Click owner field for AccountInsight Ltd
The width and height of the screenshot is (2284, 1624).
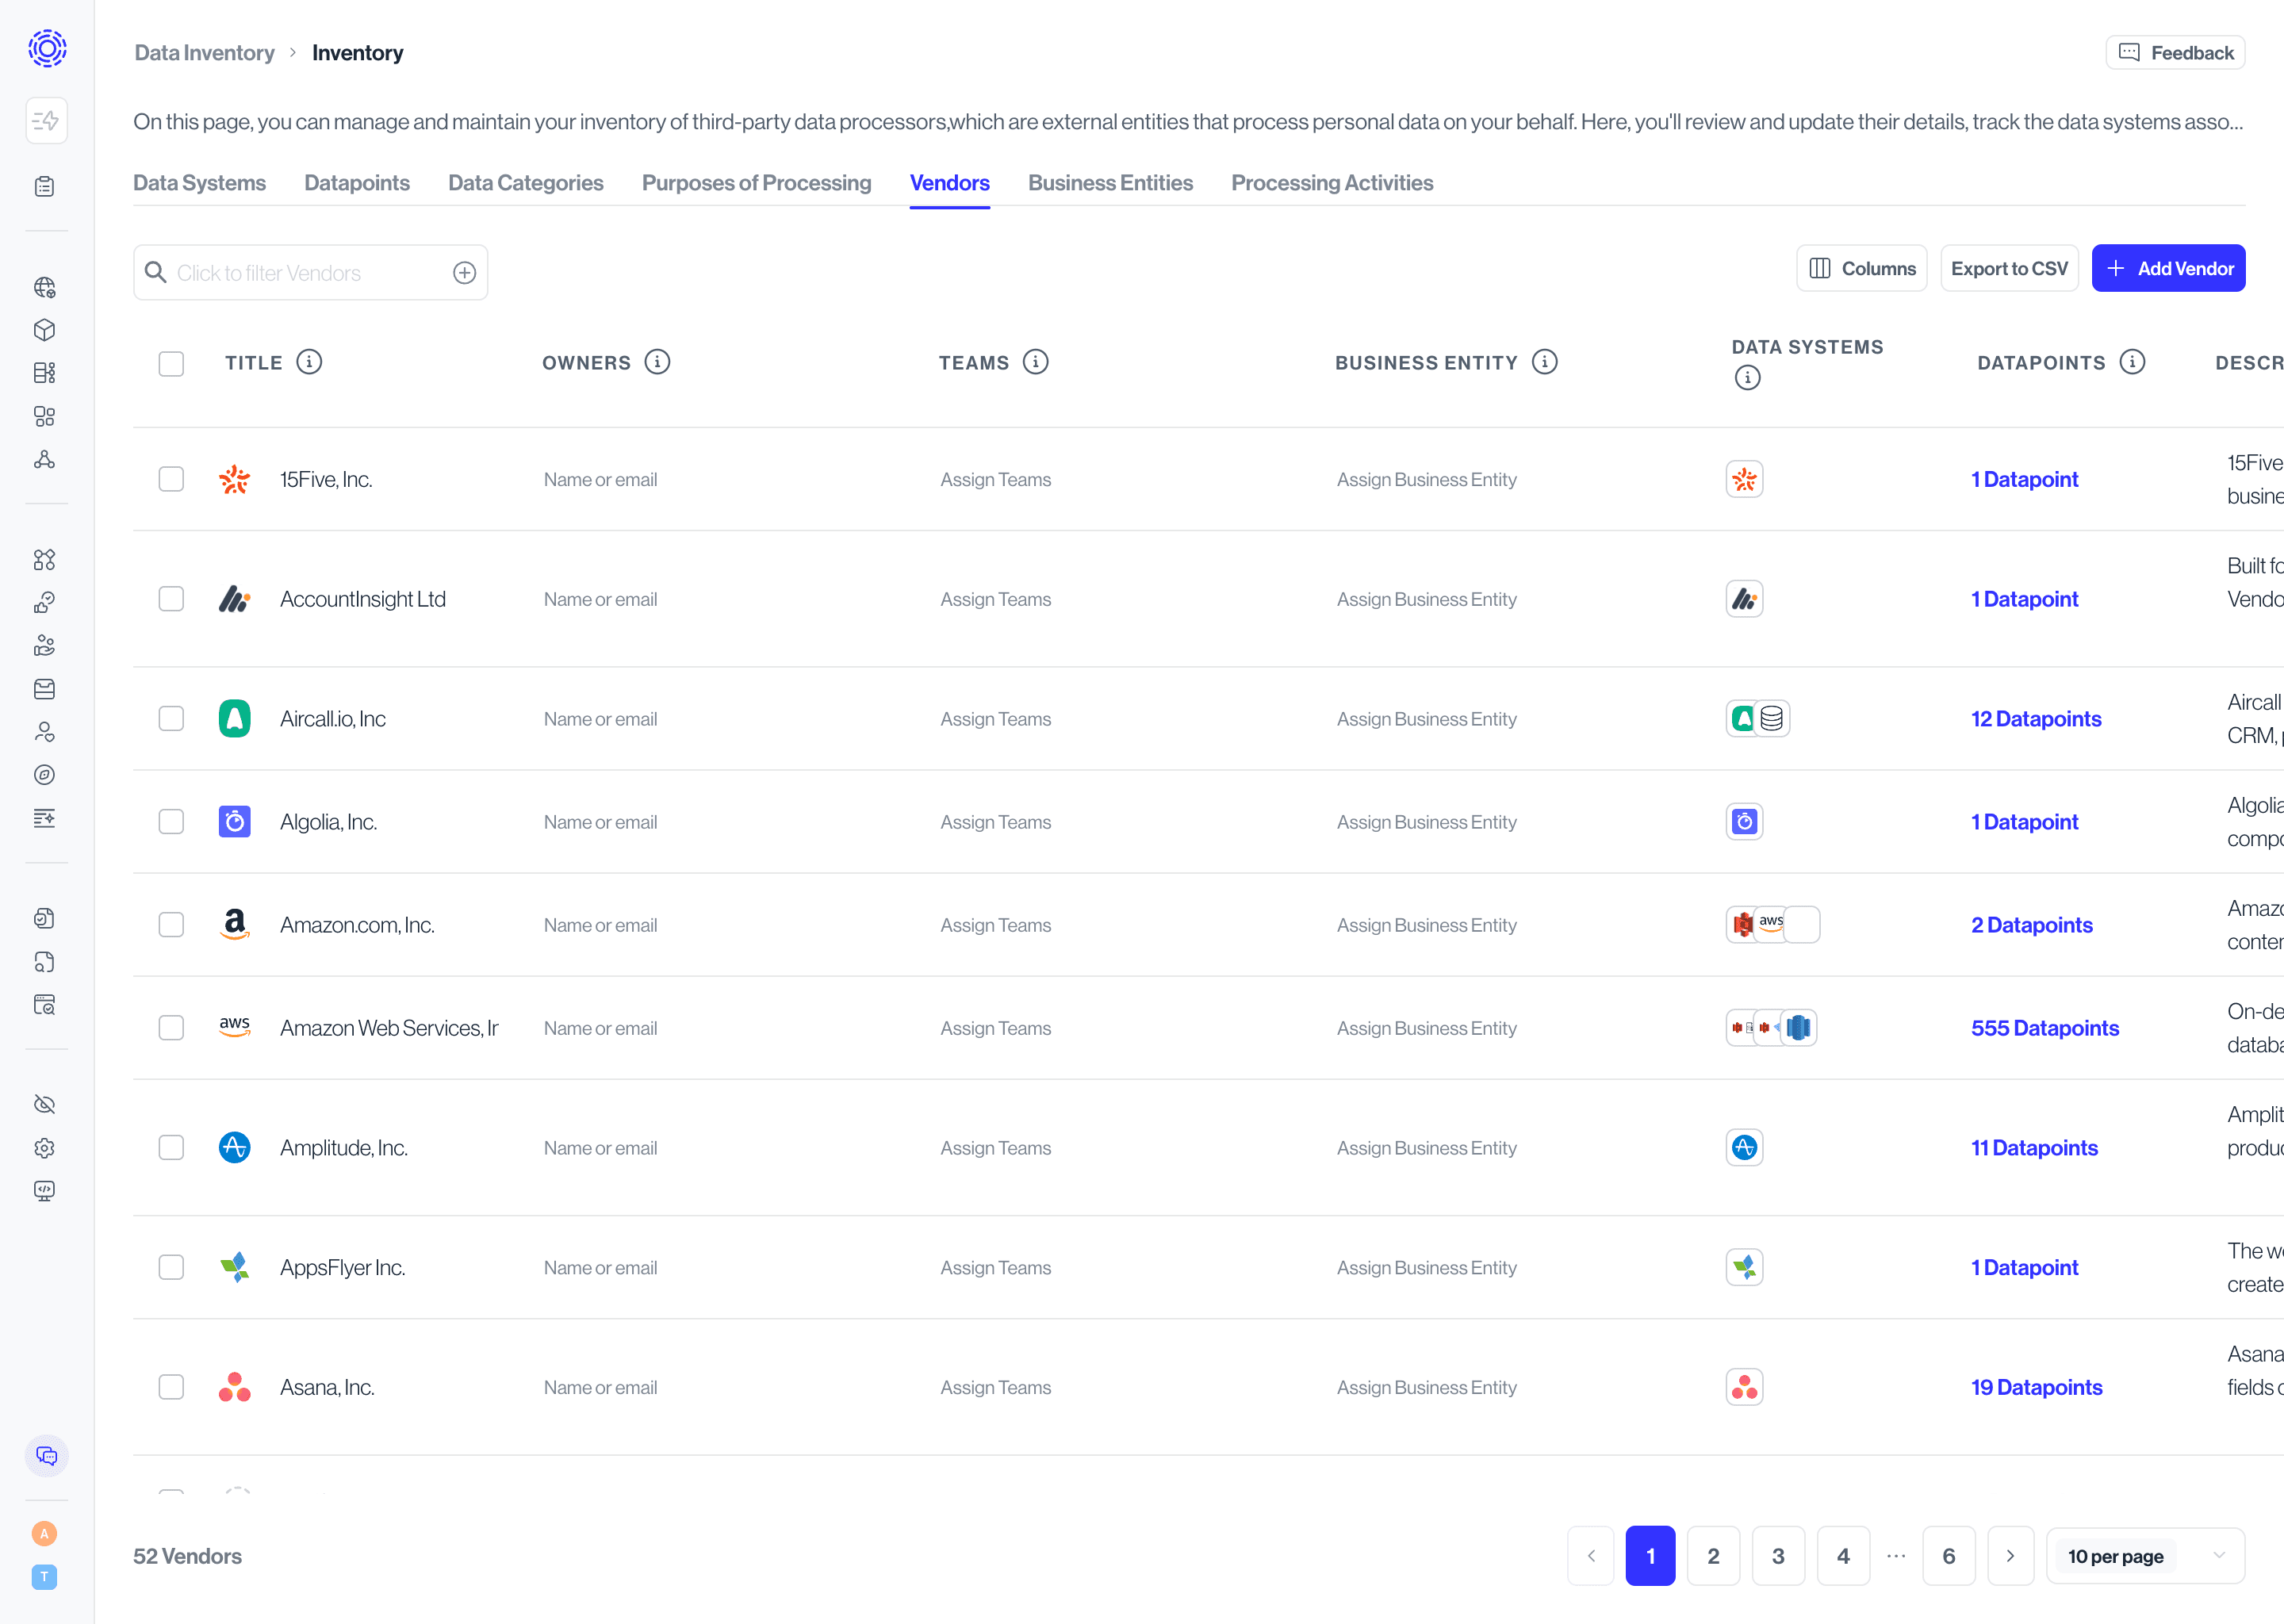pyautogui.click(x=600, y=600)
